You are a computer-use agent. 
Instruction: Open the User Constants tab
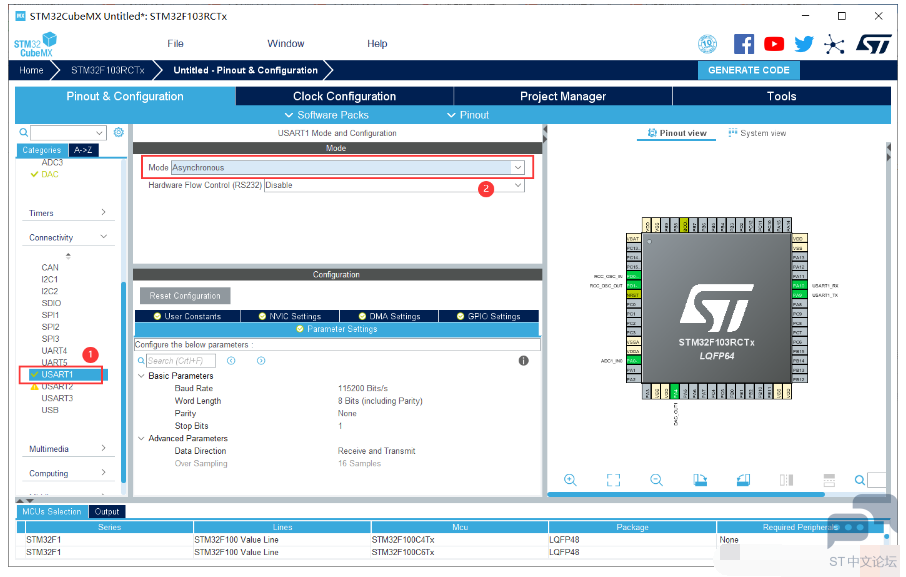coord(187,317)
